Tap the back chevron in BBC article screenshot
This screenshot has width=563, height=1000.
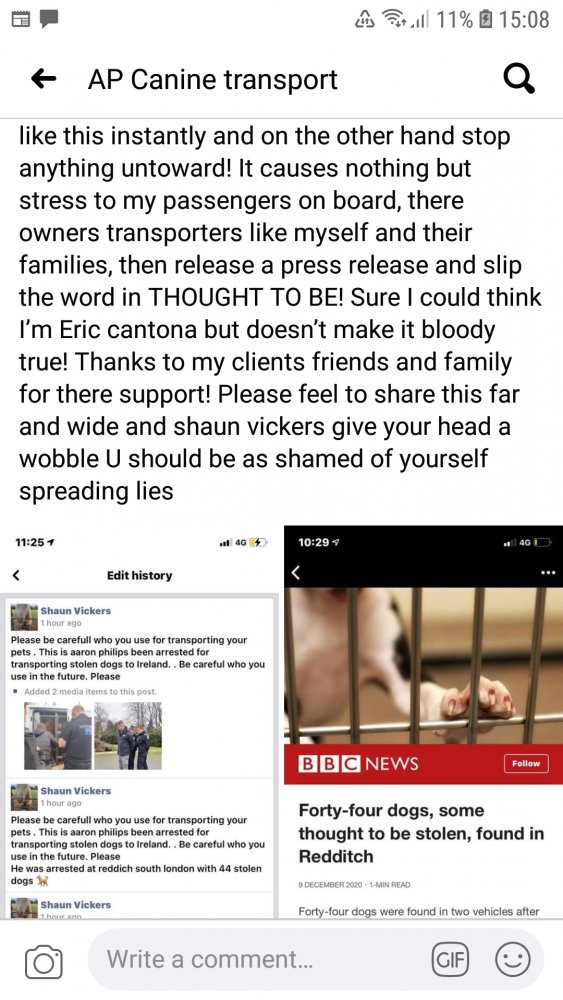coord(295,573)
